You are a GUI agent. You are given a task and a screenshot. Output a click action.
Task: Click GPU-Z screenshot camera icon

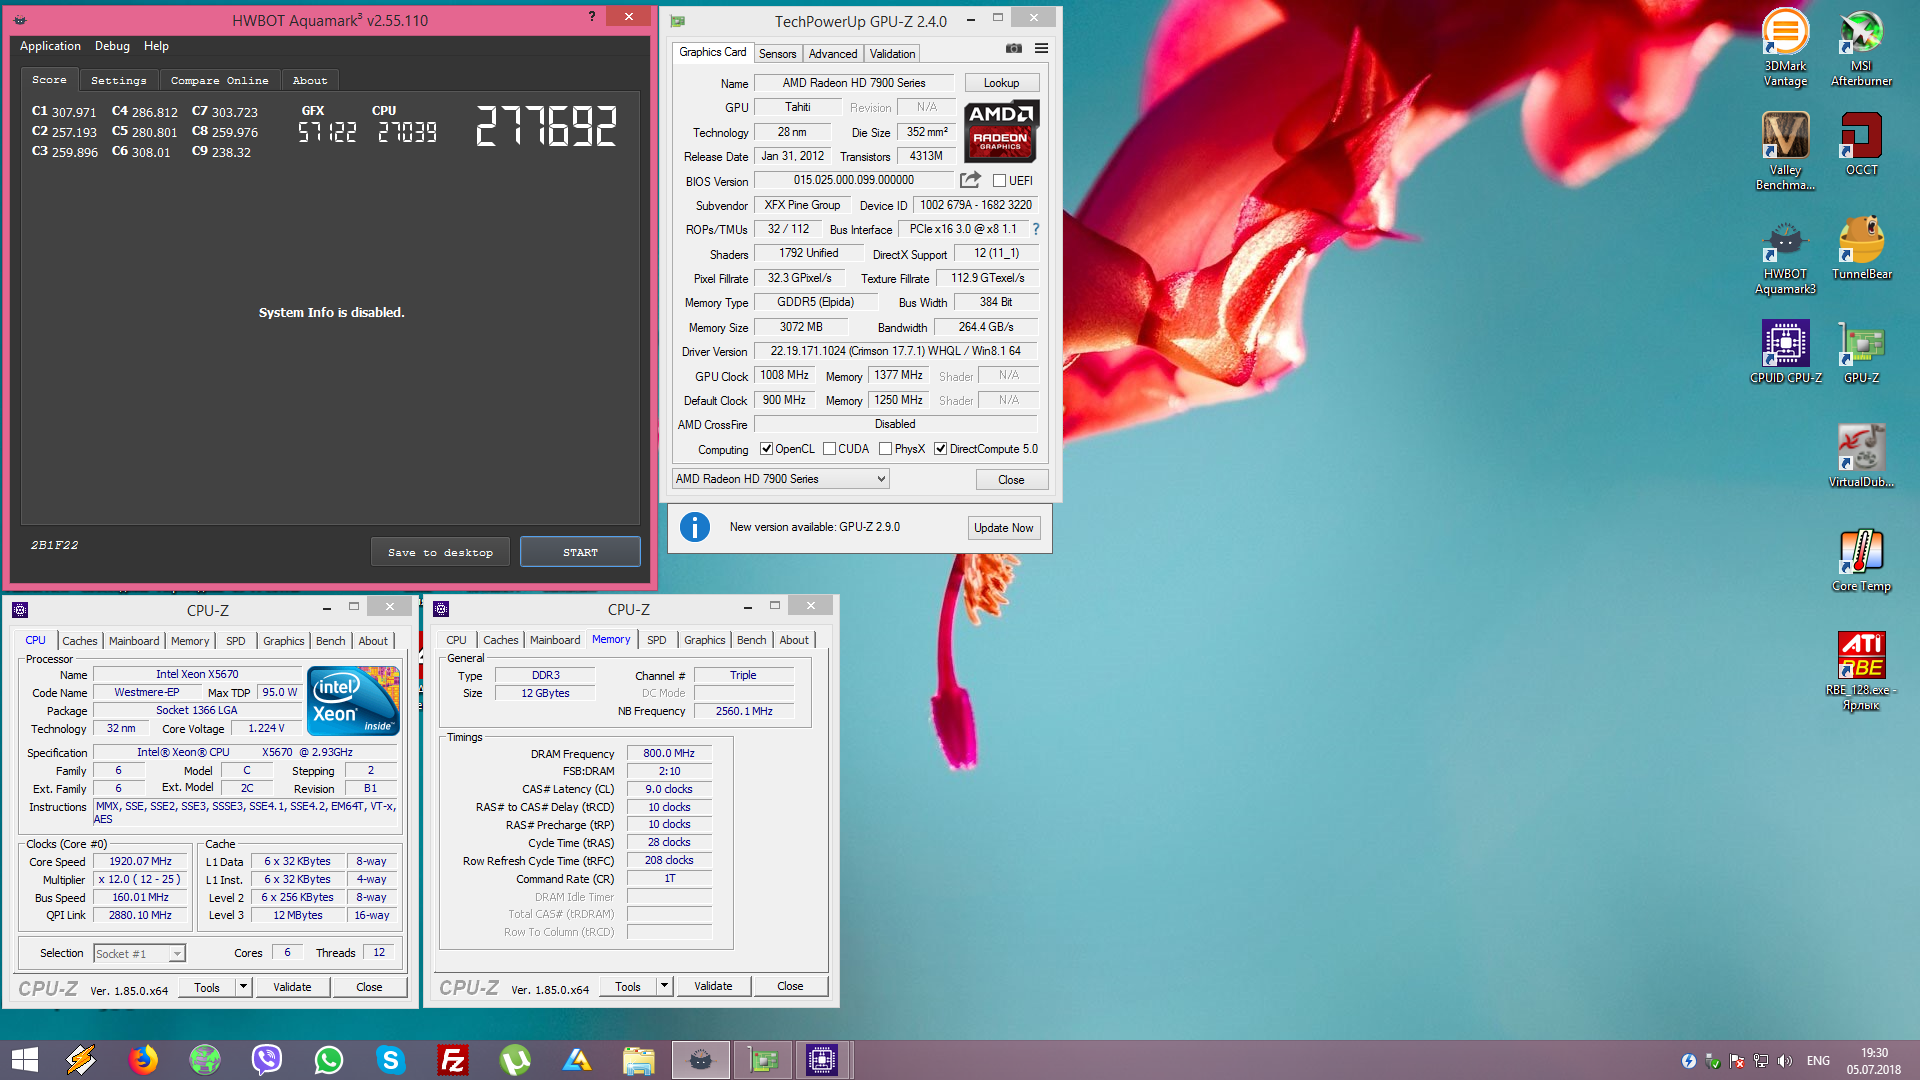(x=1013, y=48)
